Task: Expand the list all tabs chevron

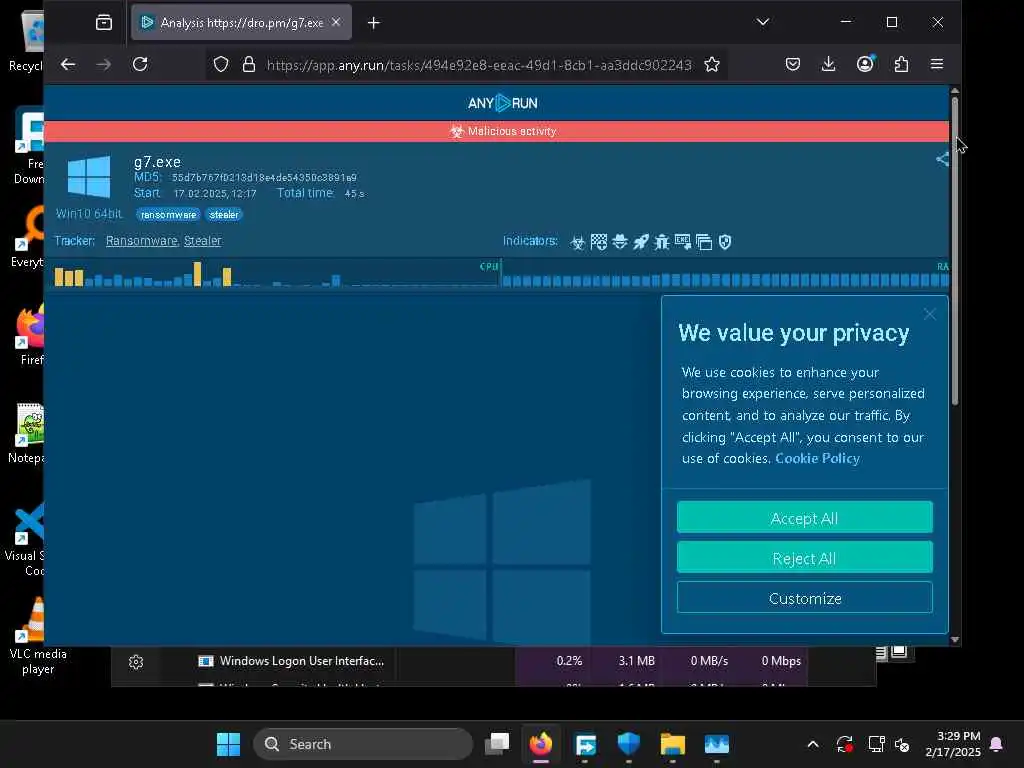Action: 763,22
